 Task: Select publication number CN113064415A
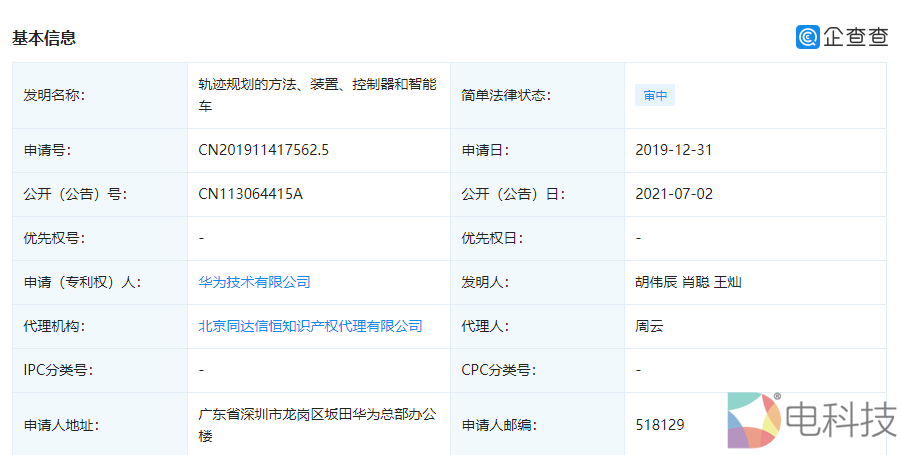(x=251, y=194)
